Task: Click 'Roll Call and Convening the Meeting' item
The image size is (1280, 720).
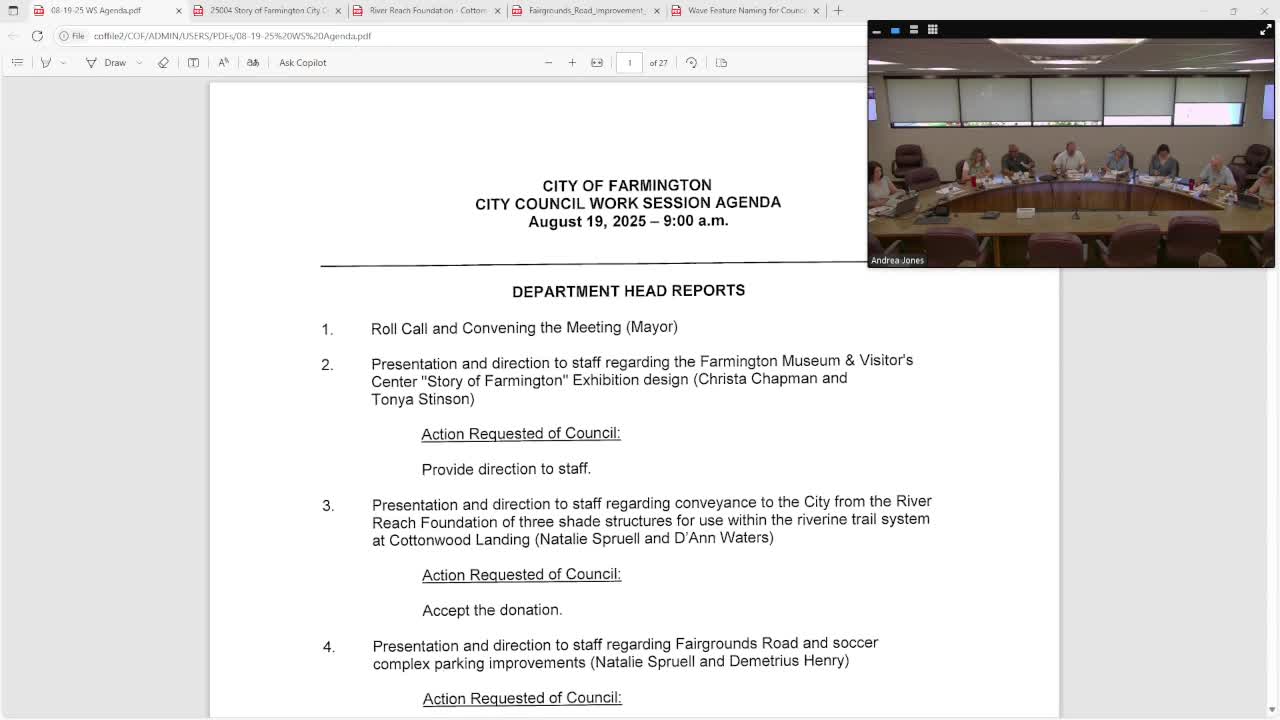Action: (x=524, y=328)
